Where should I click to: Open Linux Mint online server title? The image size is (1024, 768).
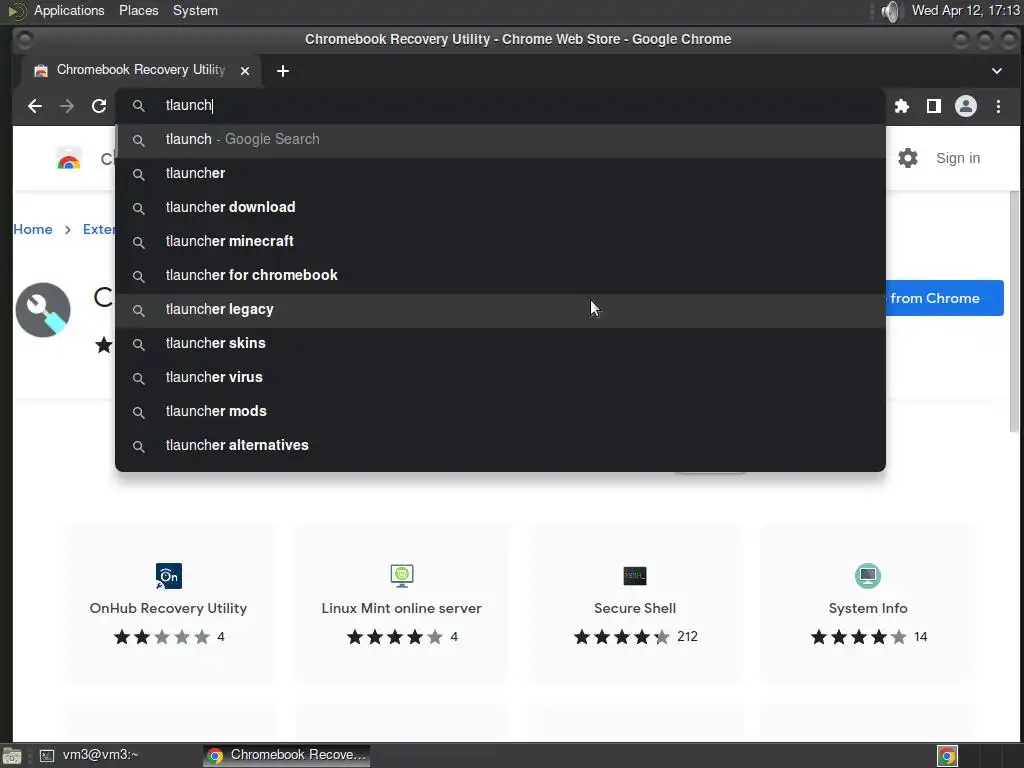[x=402, y=608]
